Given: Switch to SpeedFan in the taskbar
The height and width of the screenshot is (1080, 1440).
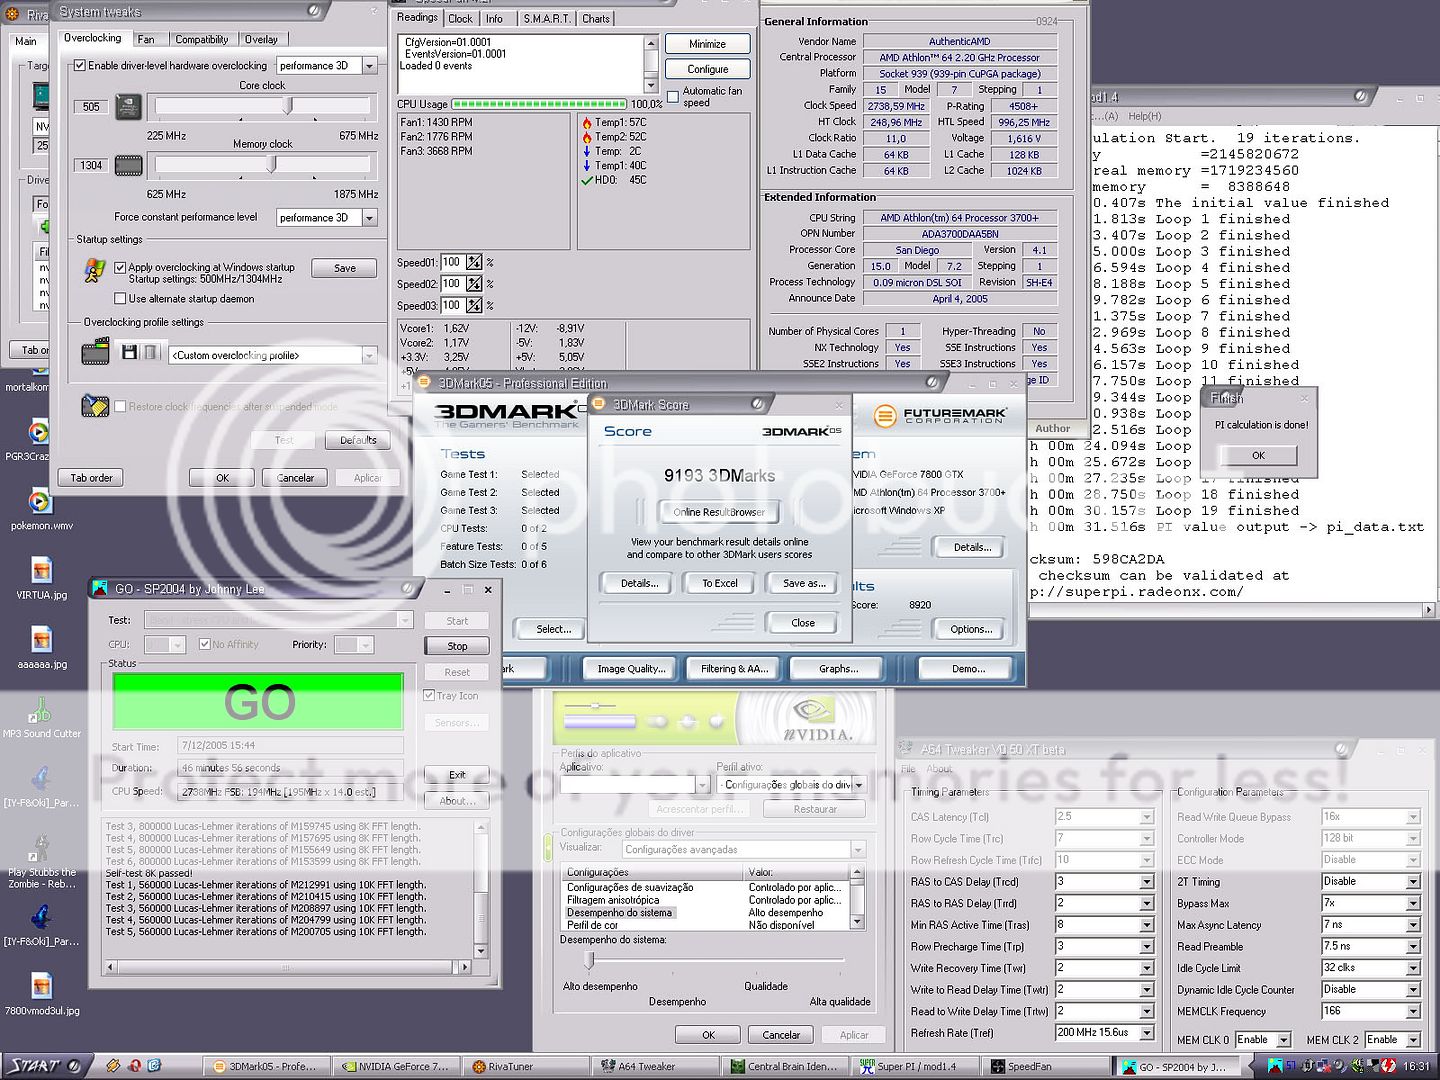Looking at the screenshot, I should [x=1046, y=1066].
